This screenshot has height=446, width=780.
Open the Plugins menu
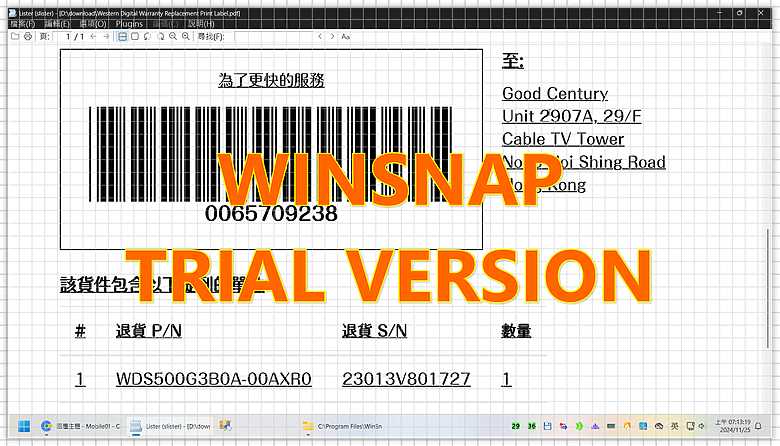[x=129, y=23]
